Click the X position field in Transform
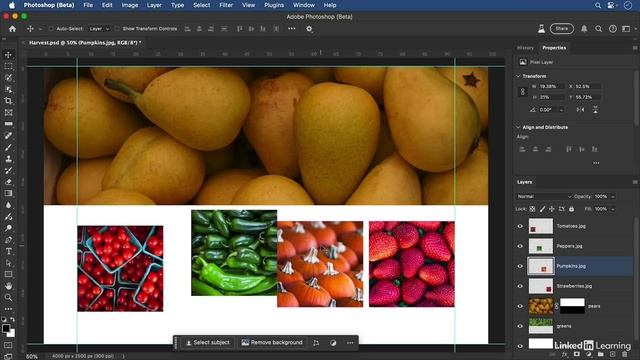Image resolution: width=640 pixels, height=360 pixels. point(587,87)
